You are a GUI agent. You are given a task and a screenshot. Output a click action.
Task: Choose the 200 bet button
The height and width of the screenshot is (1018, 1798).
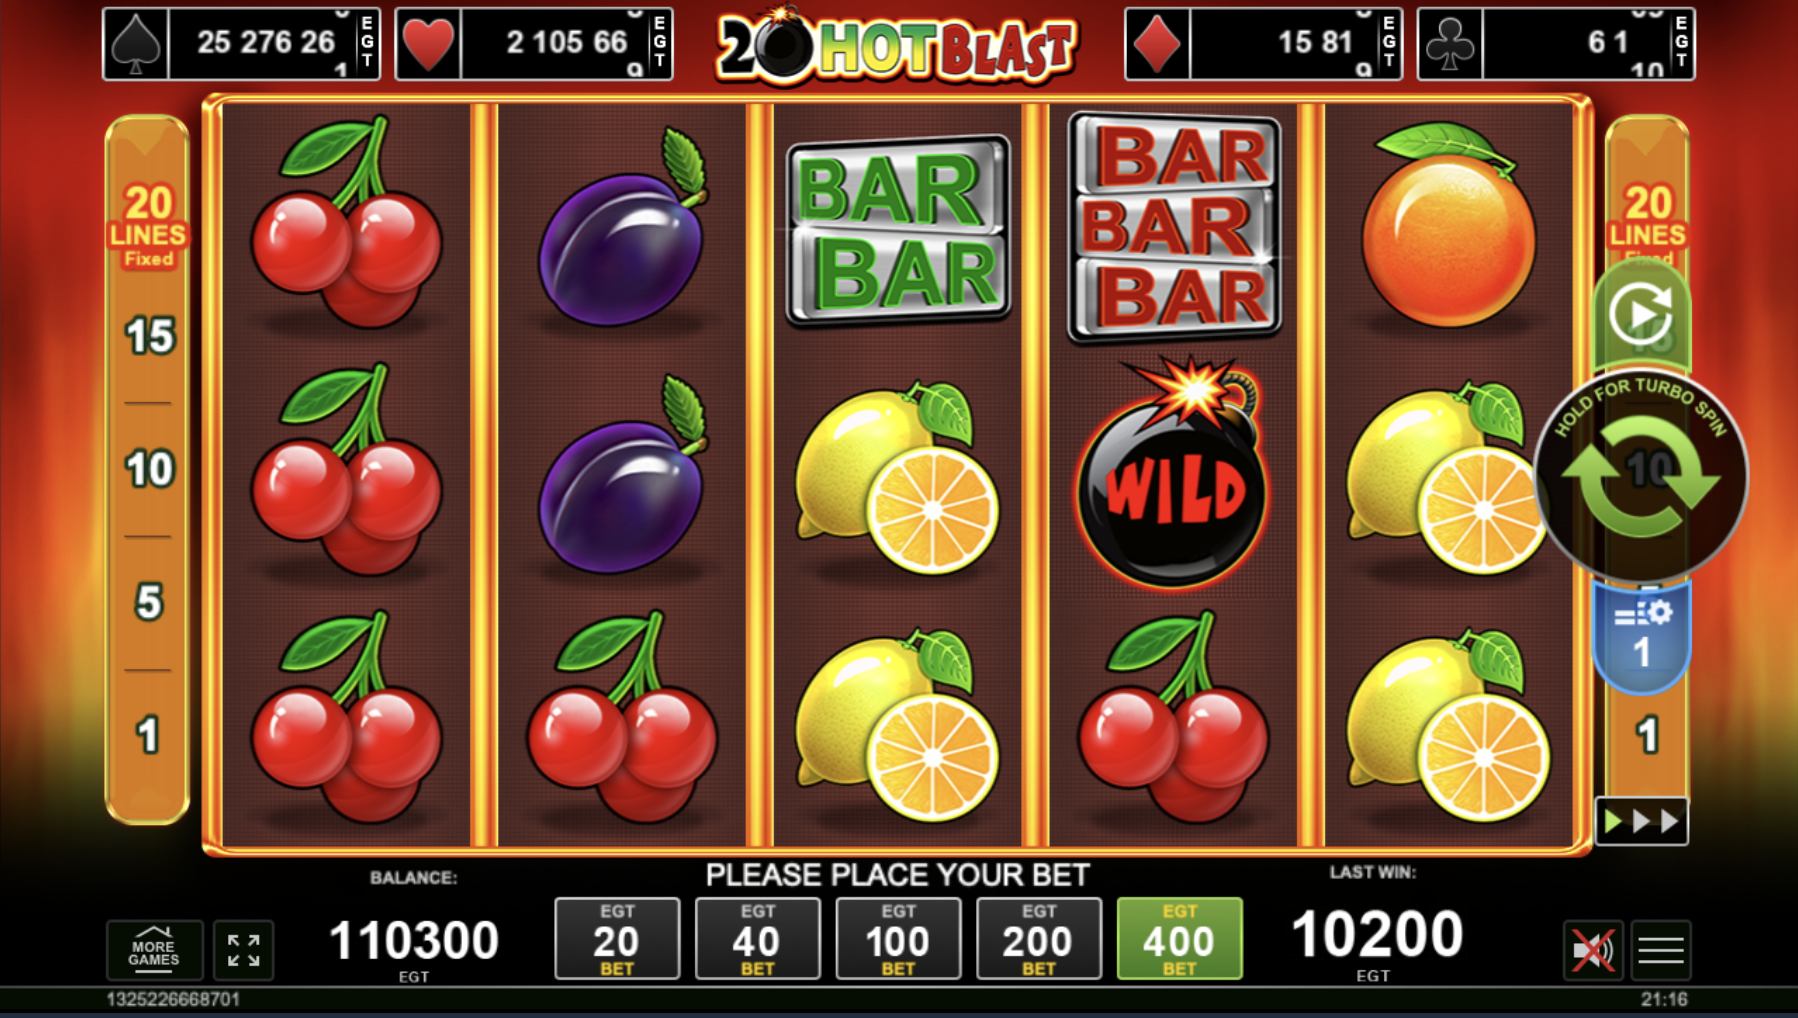(1039, 939)
